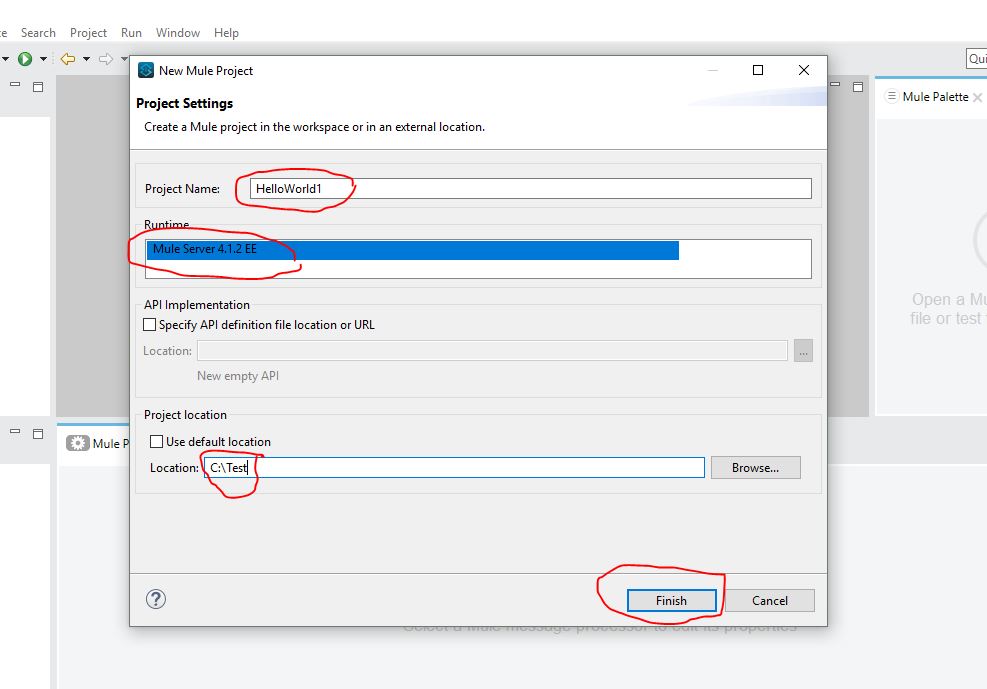Image resolution: width=987 pixels, height=689 pixels.
Task: Minimize the upper-left panel
Action: pyautogui.click(x=15, y=84)
